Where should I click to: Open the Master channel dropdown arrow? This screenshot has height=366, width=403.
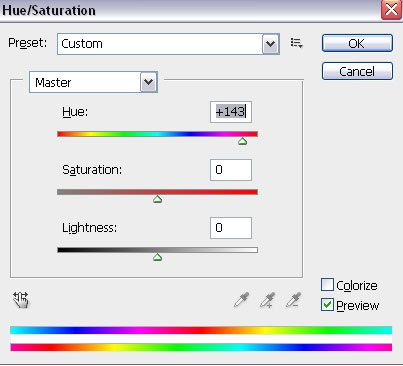(148, 82)
